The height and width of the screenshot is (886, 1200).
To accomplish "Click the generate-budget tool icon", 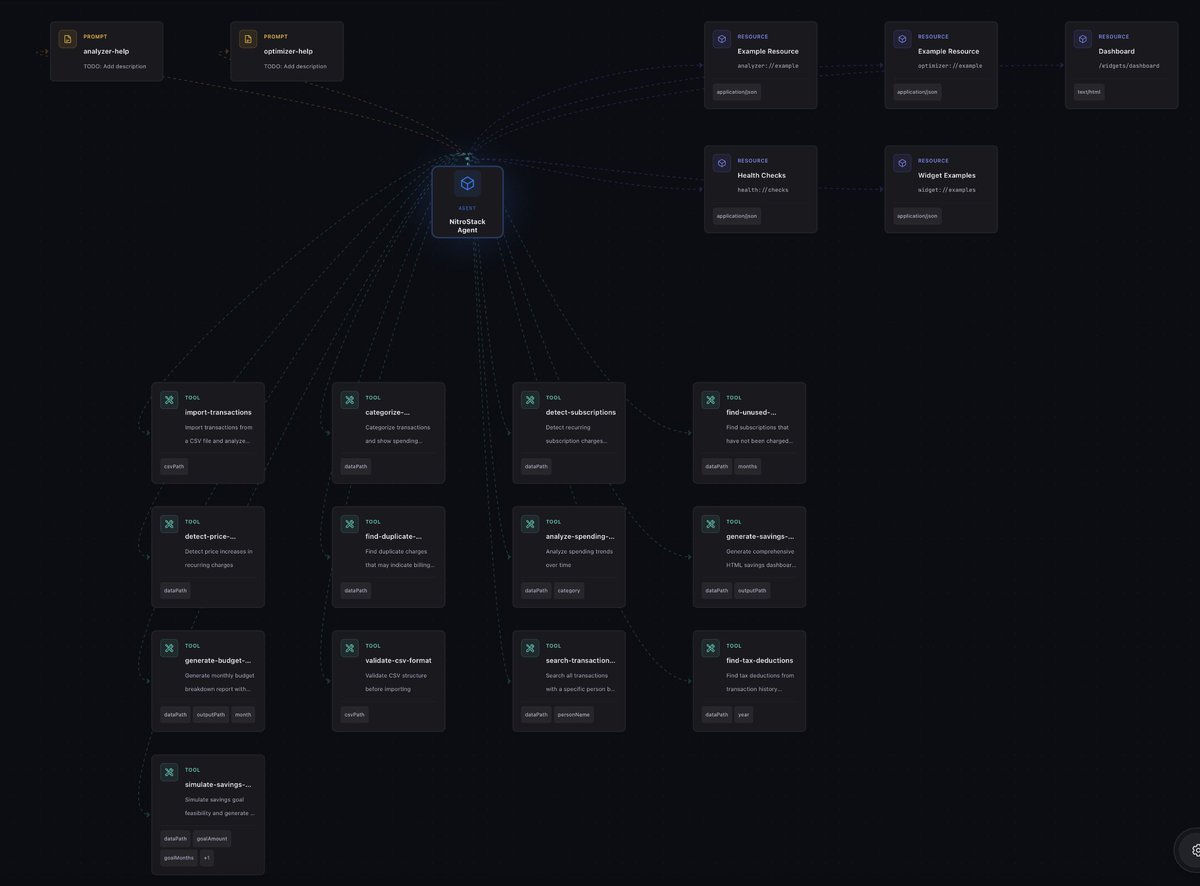I will (x=169, y=648).
